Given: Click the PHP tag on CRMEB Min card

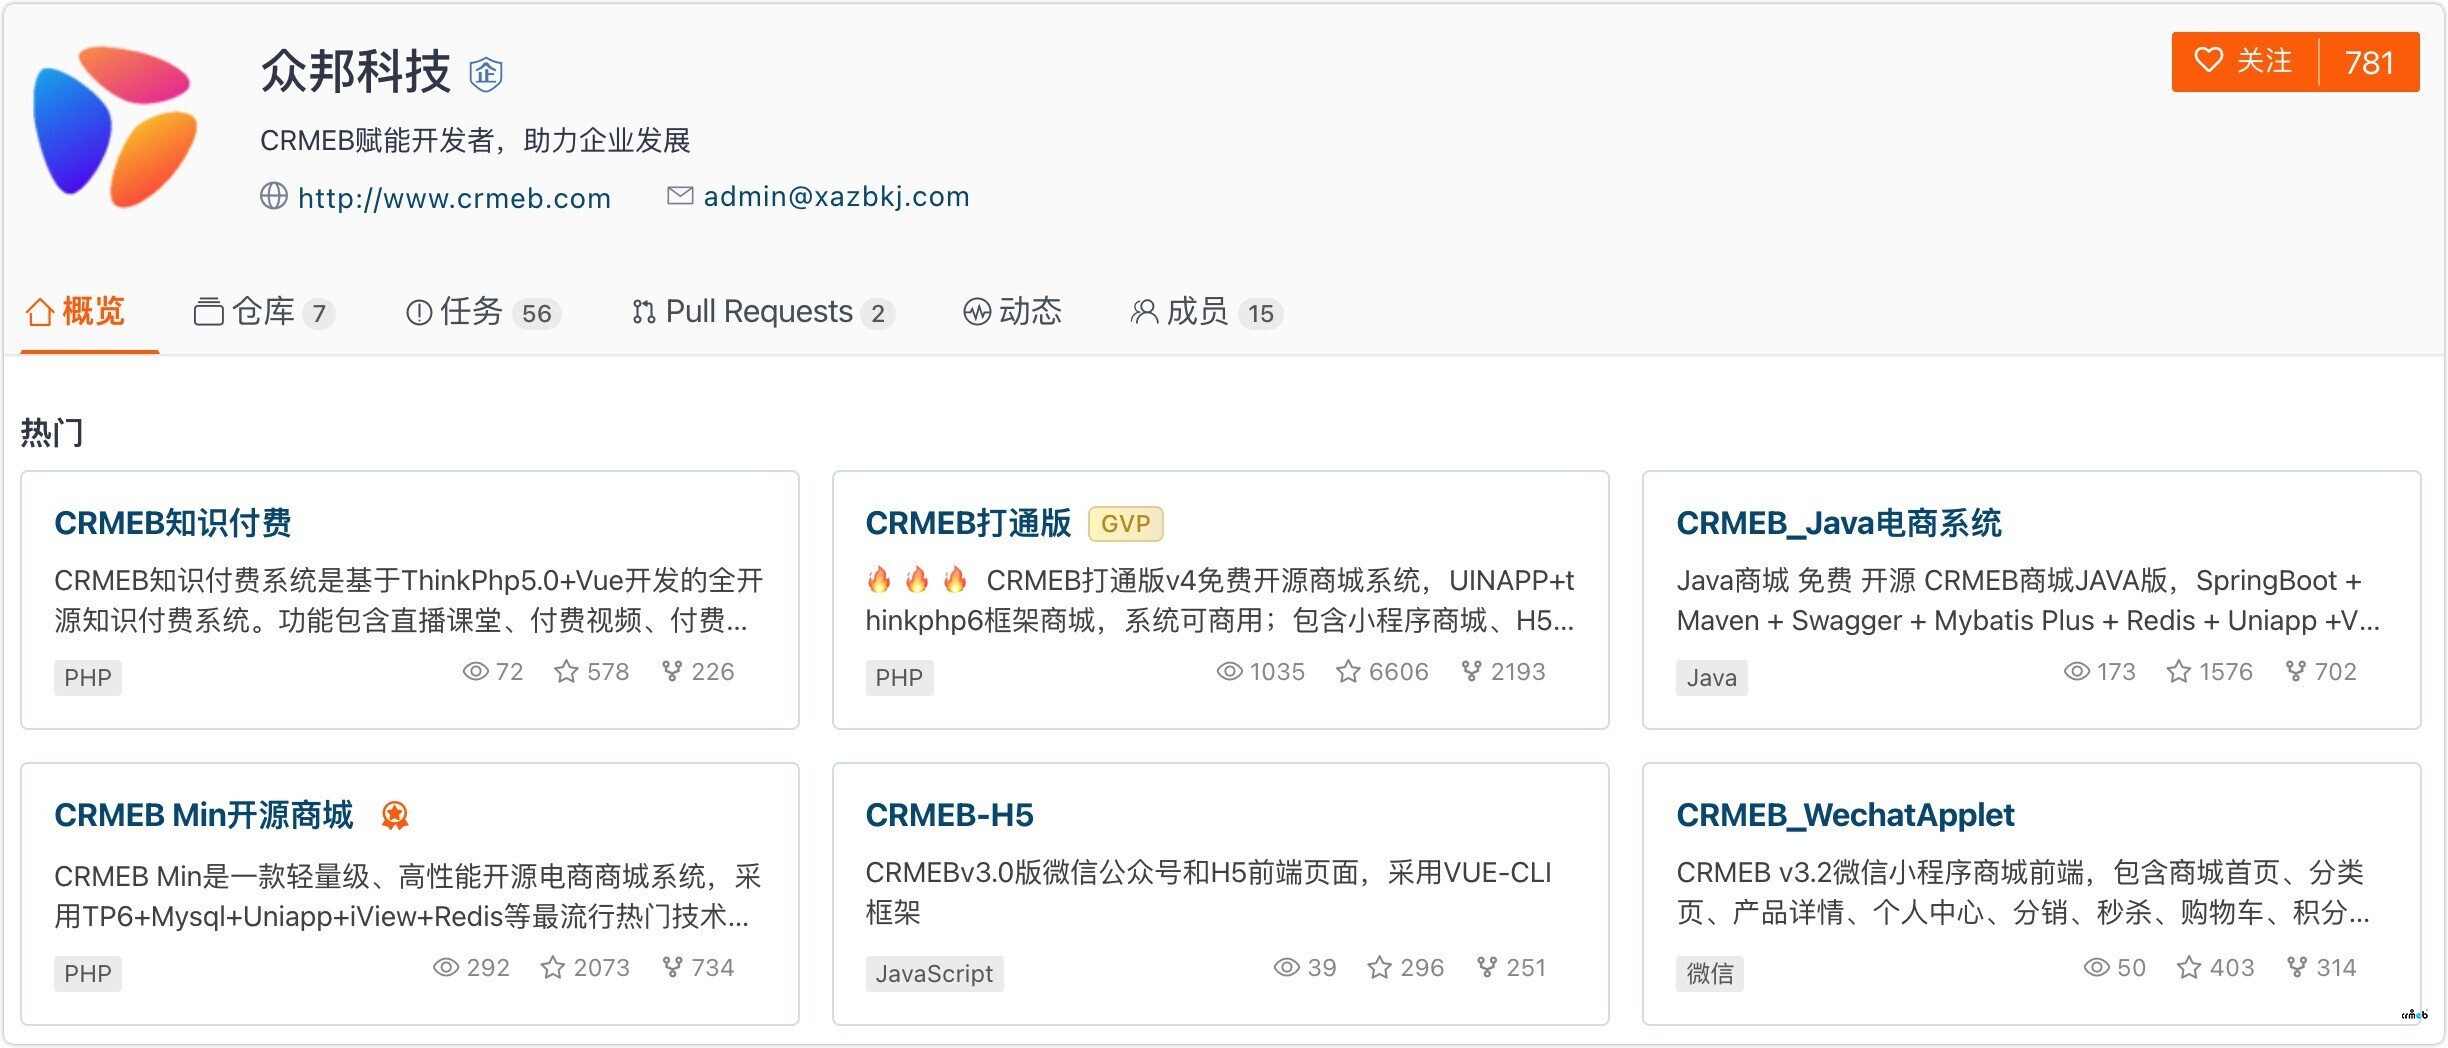Looking at the screenshot, I should (x=88, y=973).
